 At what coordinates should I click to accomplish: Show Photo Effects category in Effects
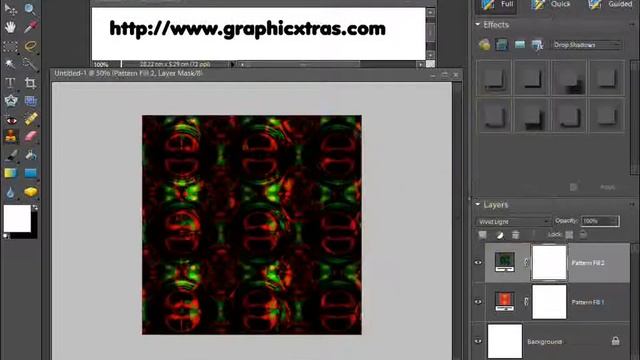coord(520,44)
